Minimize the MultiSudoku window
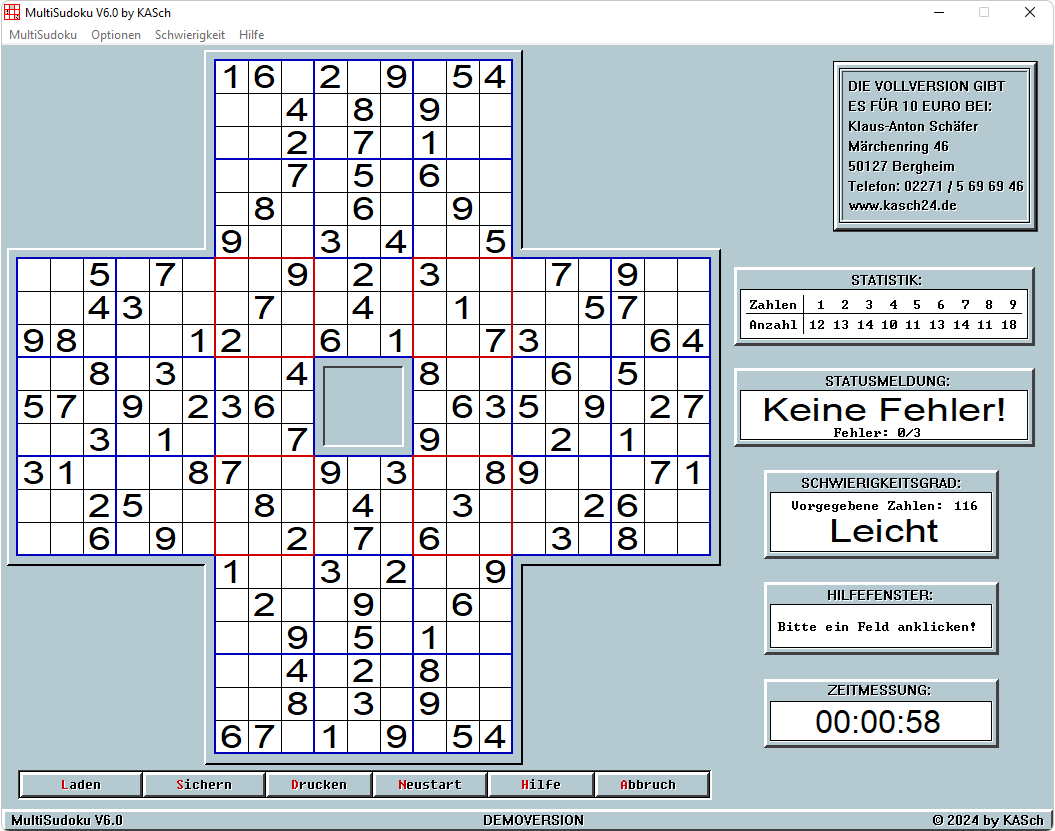The width and height of the screenshot is (1055, 831). (x=938, y=13)
